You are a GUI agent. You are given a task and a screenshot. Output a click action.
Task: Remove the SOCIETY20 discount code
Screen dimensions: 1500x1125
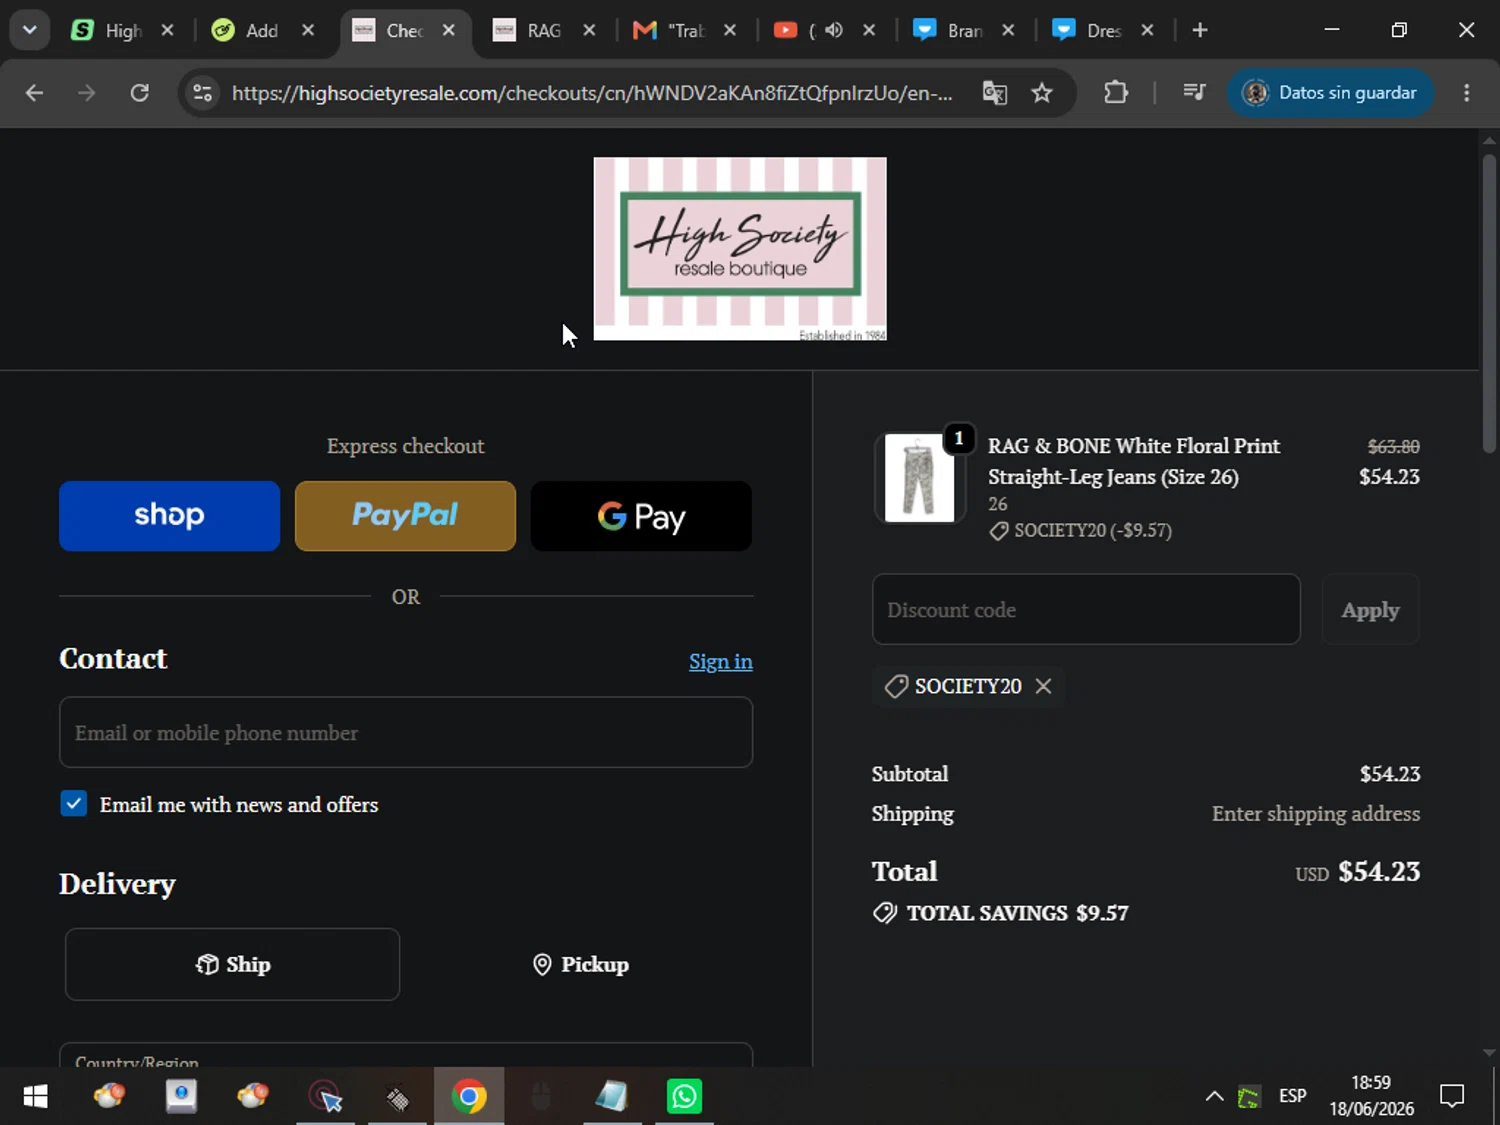pos(1043,686)
